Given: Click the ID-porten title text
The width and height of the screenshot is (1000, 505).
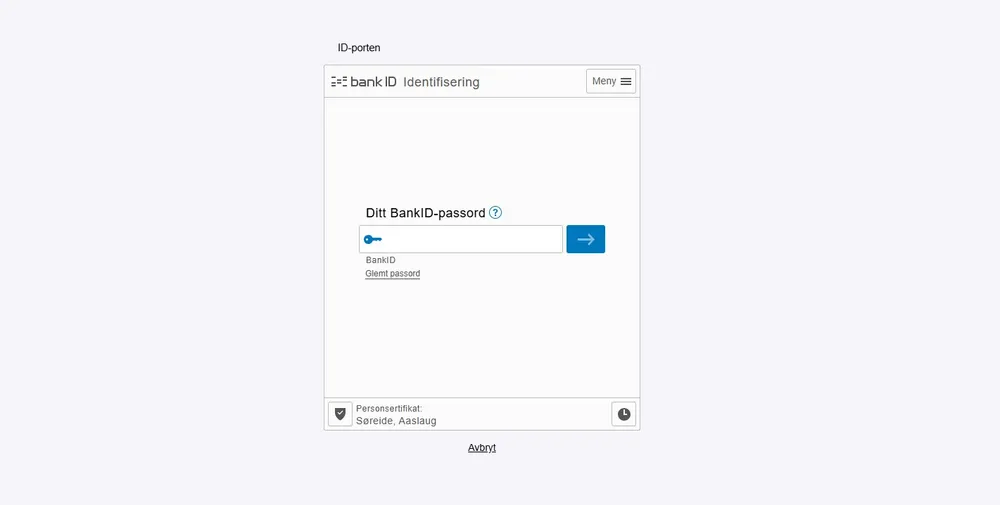Looking at the screenshot, I should coord(359,47).
